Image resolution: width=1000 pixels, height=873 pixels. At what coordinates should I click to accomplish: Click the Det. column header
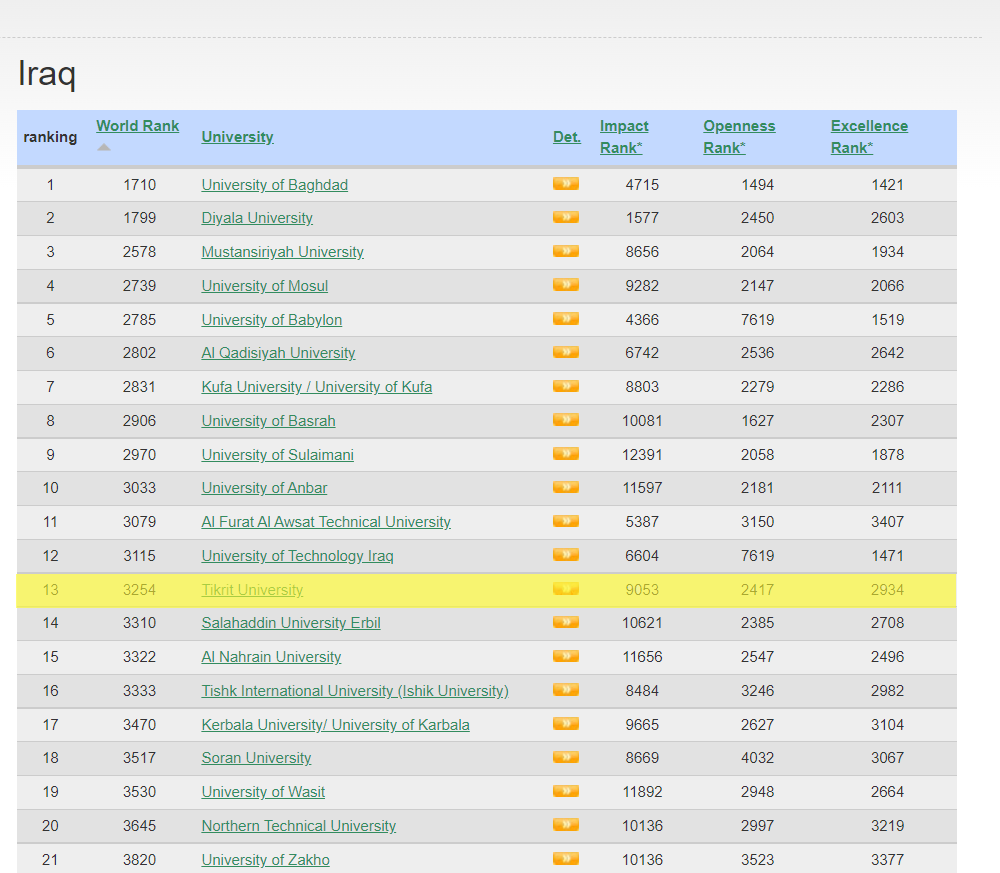tap(566, 137)
